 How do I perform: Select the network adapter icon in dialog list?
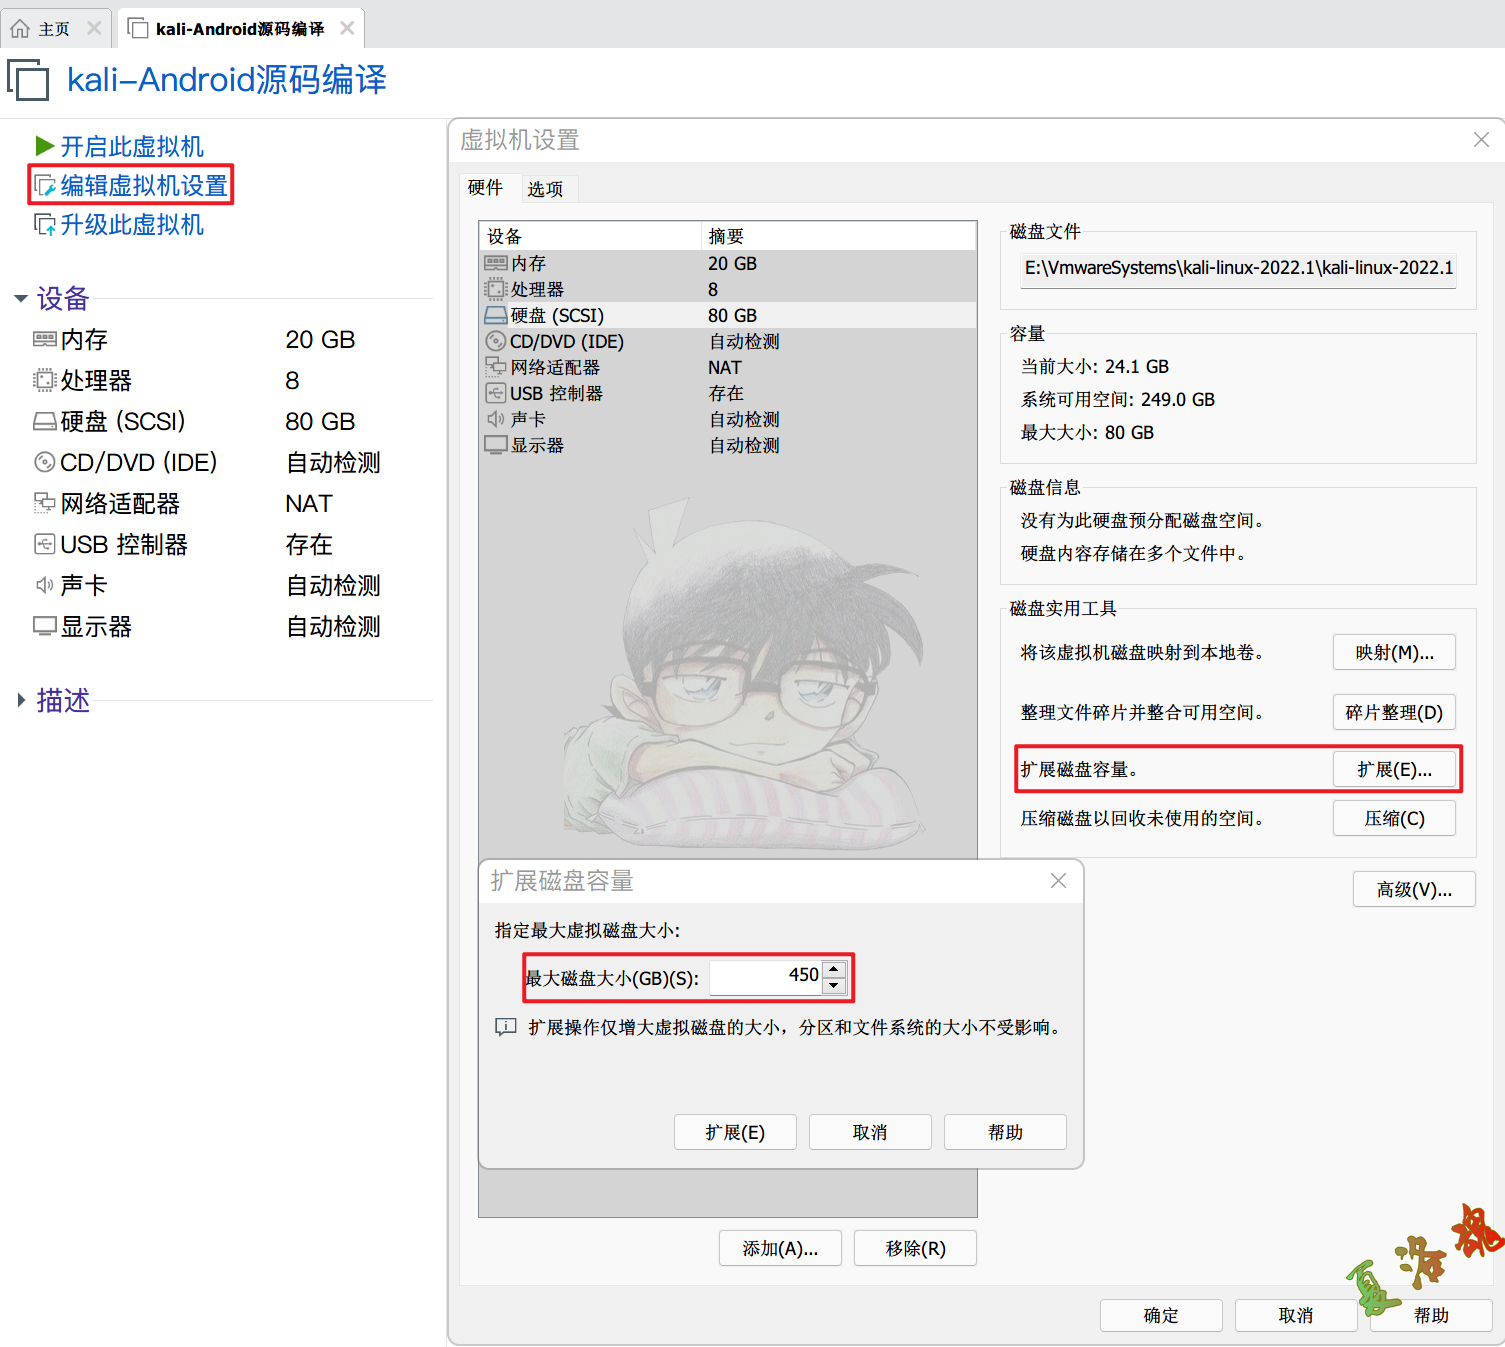coord(495,367)
